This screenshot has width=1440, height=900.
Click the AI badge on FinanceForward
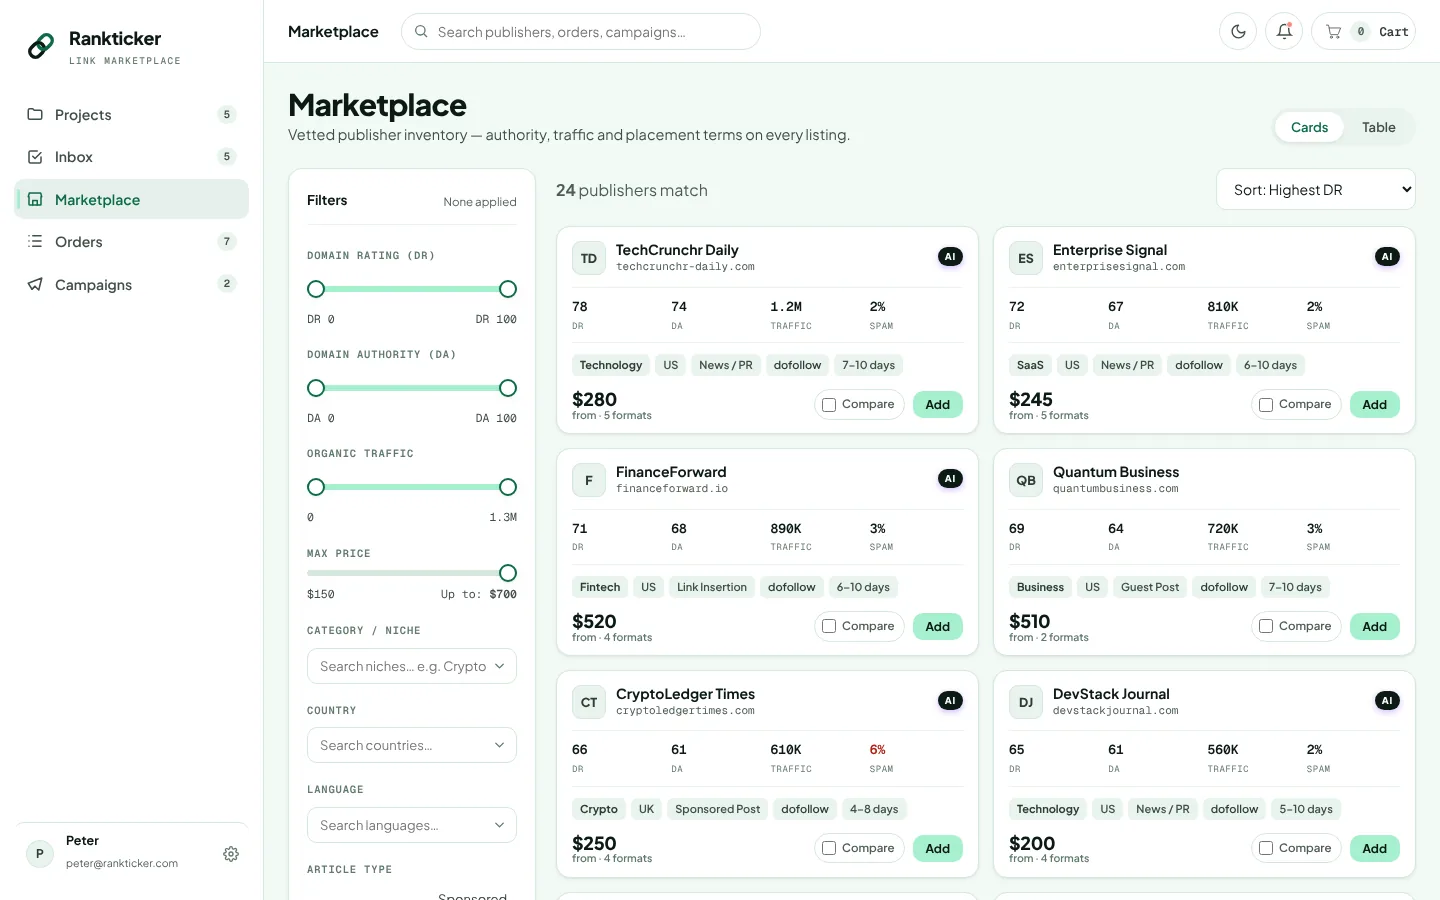950,479
